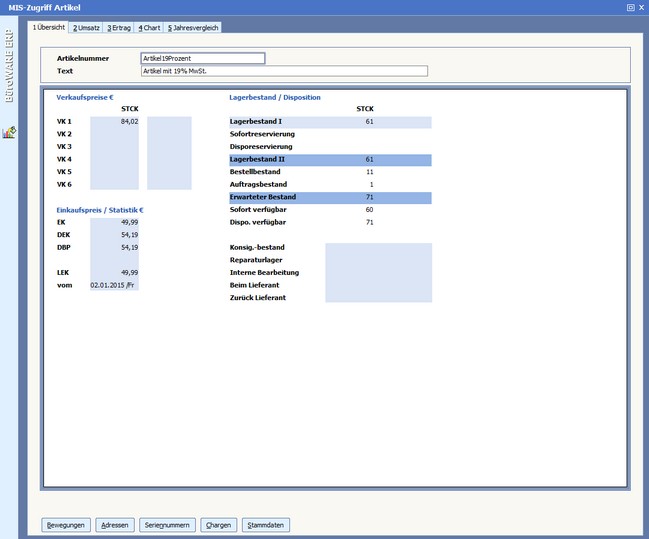The width and height of the screenshot is (649, 539).
Task: Select the highlighted Lagerbestand II row
Action: [330, 160]
